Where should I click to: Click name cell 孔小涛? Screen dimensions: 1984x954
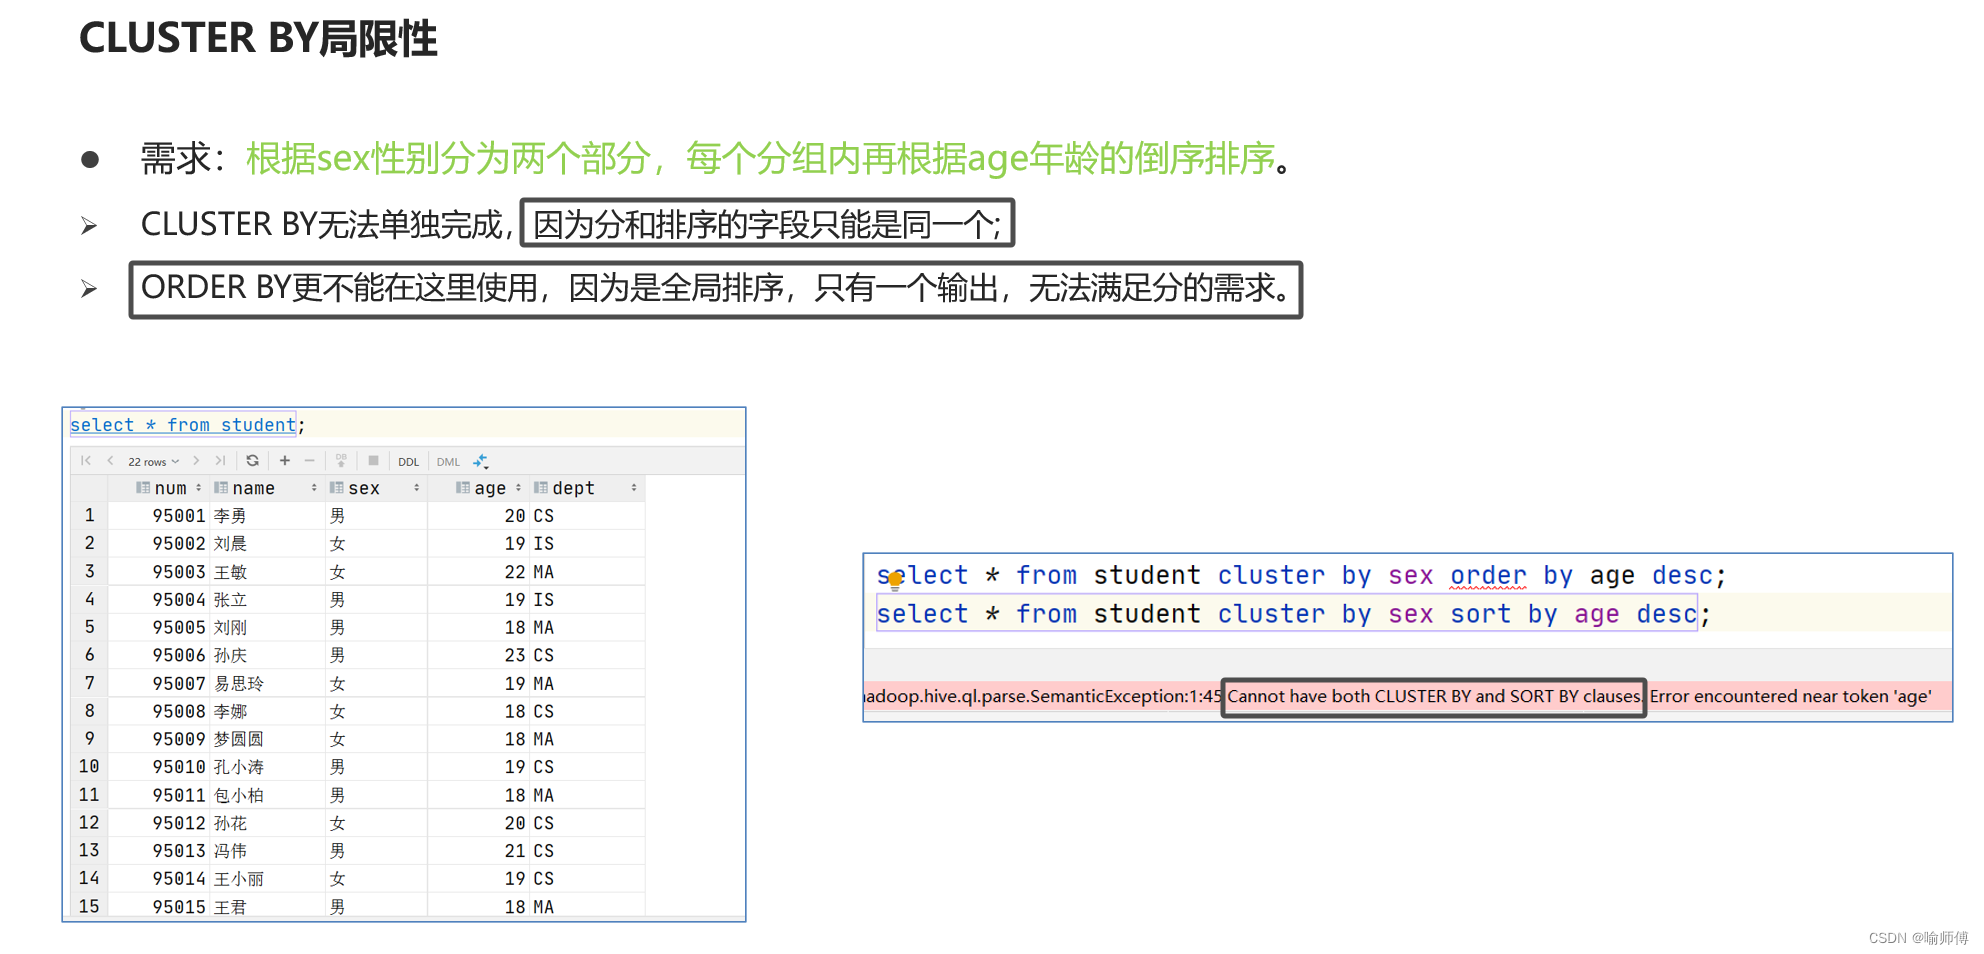267,767
